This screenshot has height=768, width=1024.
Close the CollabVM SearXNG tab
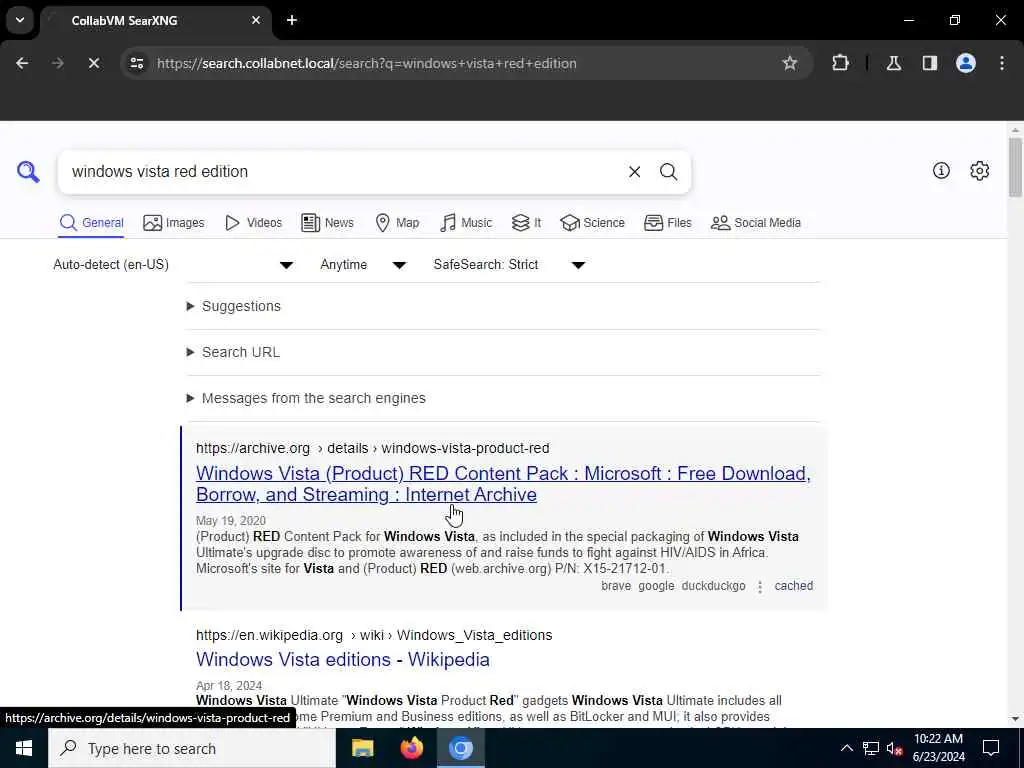pos(256,20)
